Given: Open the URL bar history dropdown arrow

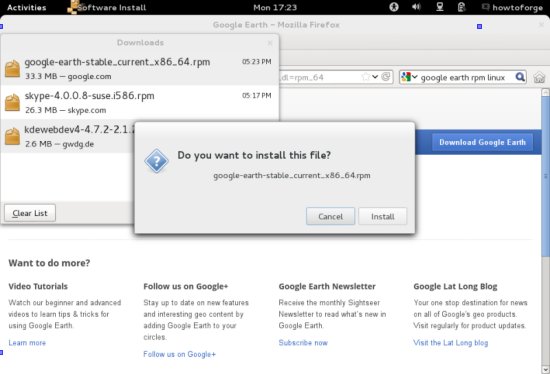Looking at the screenshot, I should point(375,77).
